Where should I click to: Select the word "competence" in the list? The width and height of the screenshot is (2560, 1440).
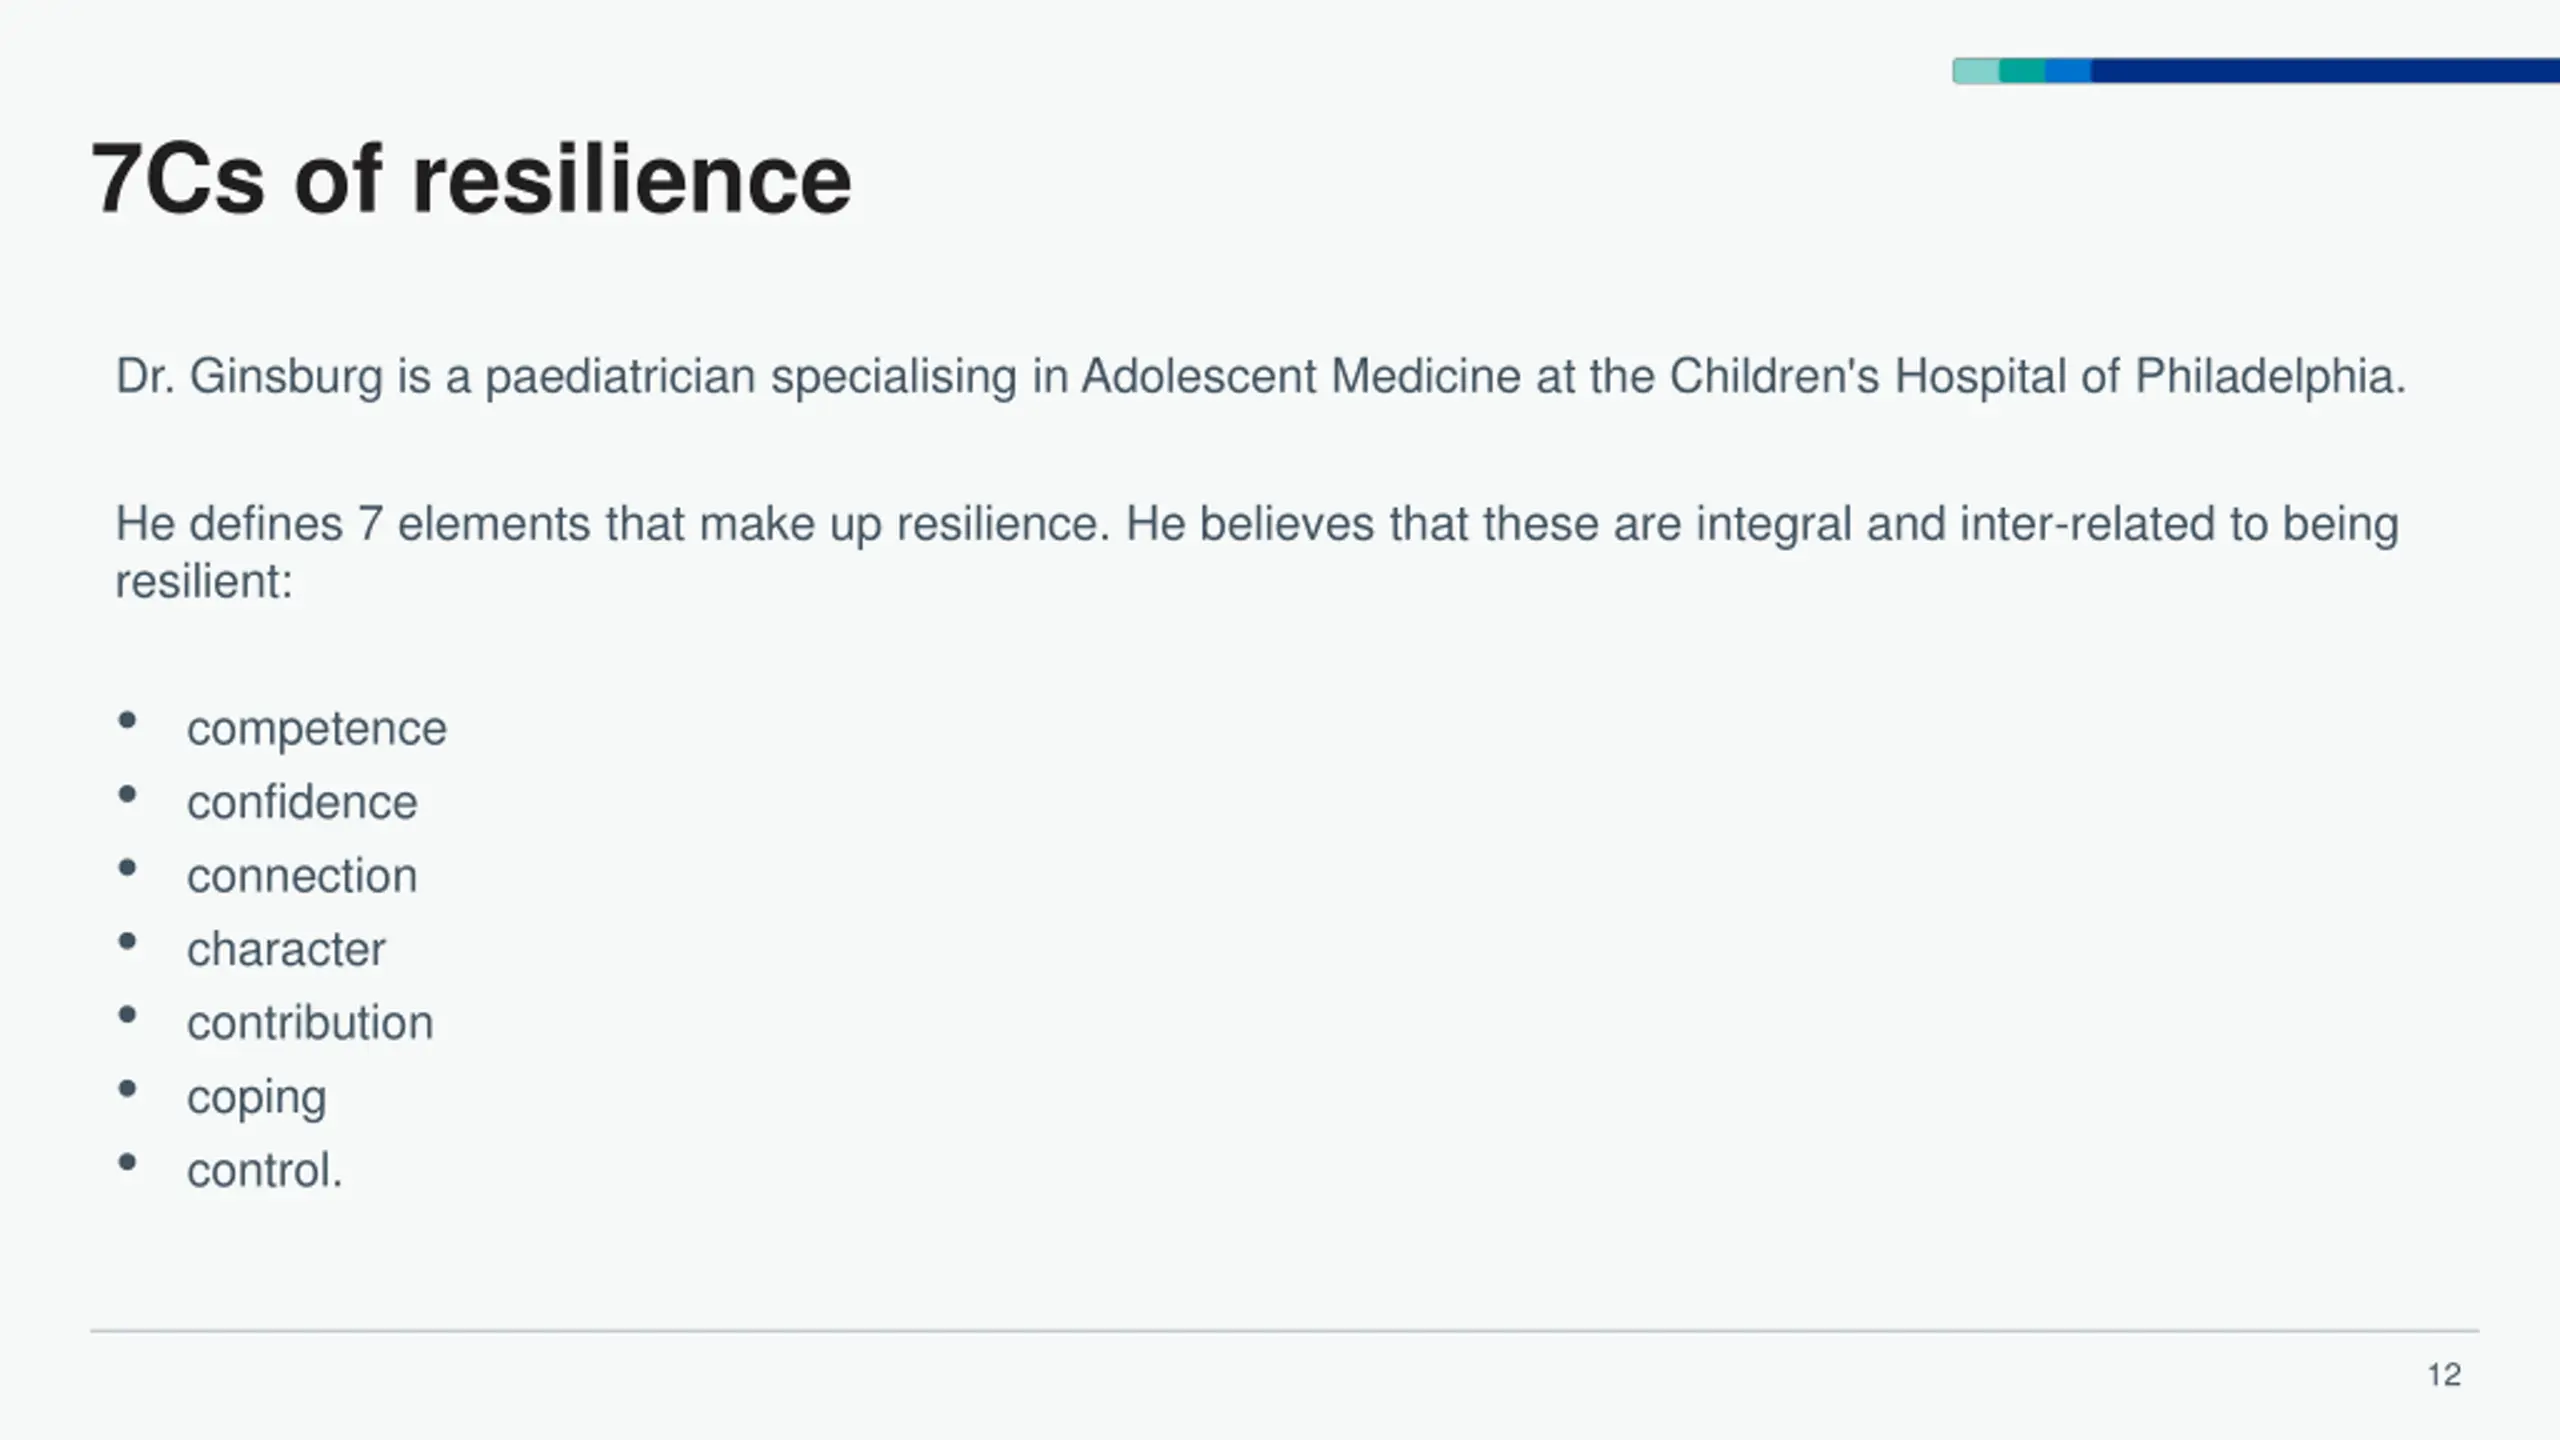coord(316,728)
